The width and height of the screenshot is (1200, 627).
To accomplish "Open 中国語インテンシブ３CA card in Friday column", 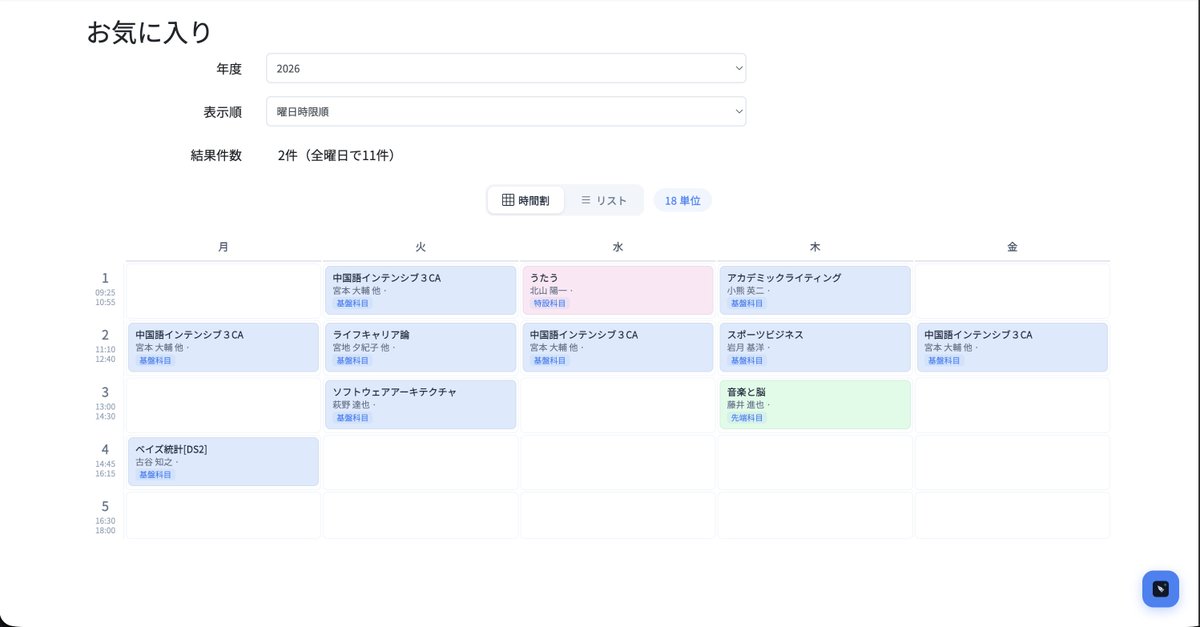I will click(1012, 347).
